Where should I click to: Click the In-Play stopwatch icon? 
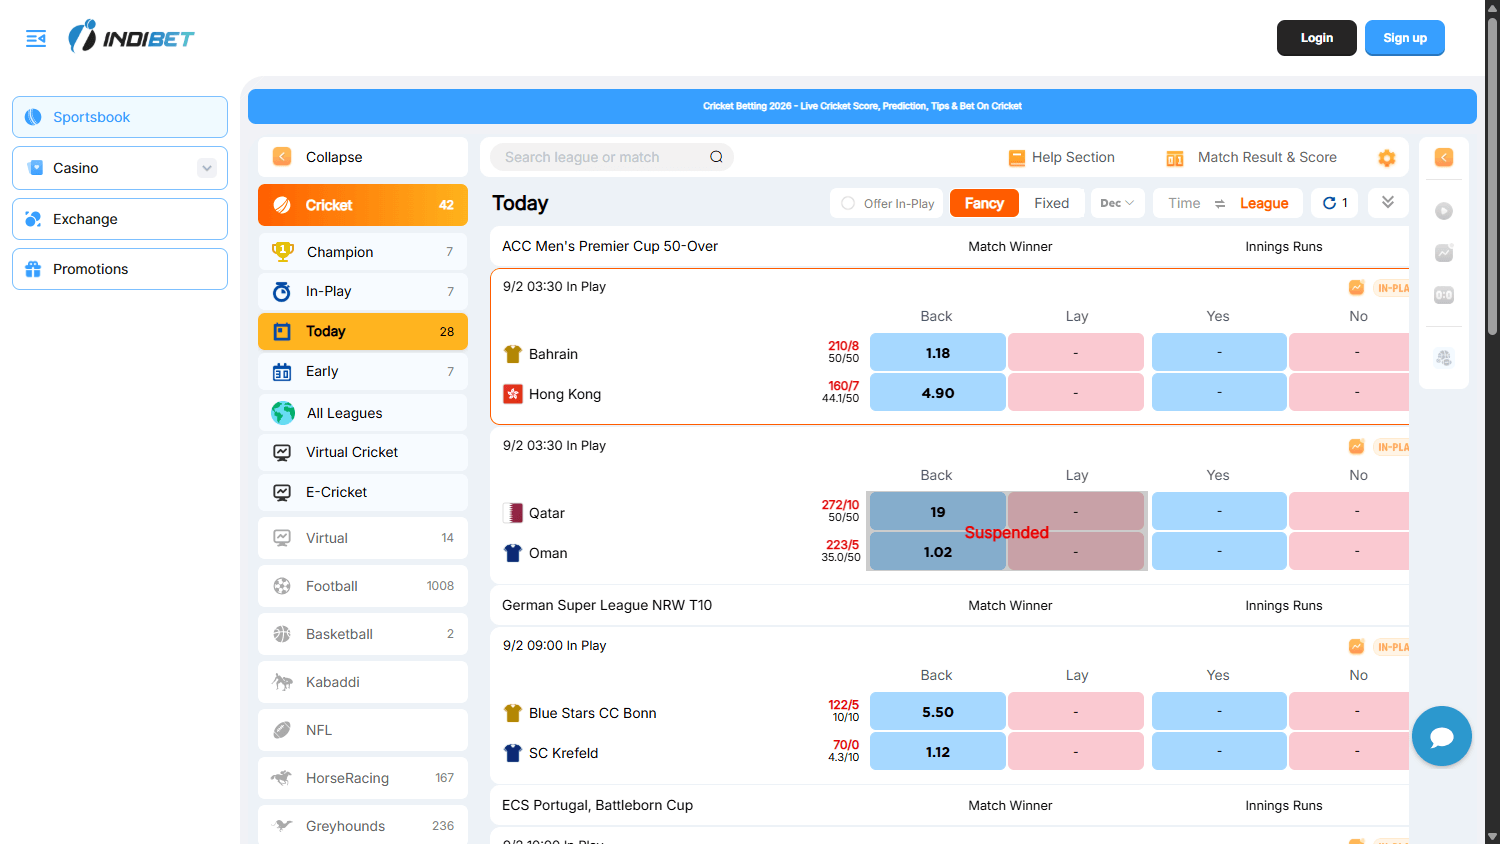(x=282, y=291)
